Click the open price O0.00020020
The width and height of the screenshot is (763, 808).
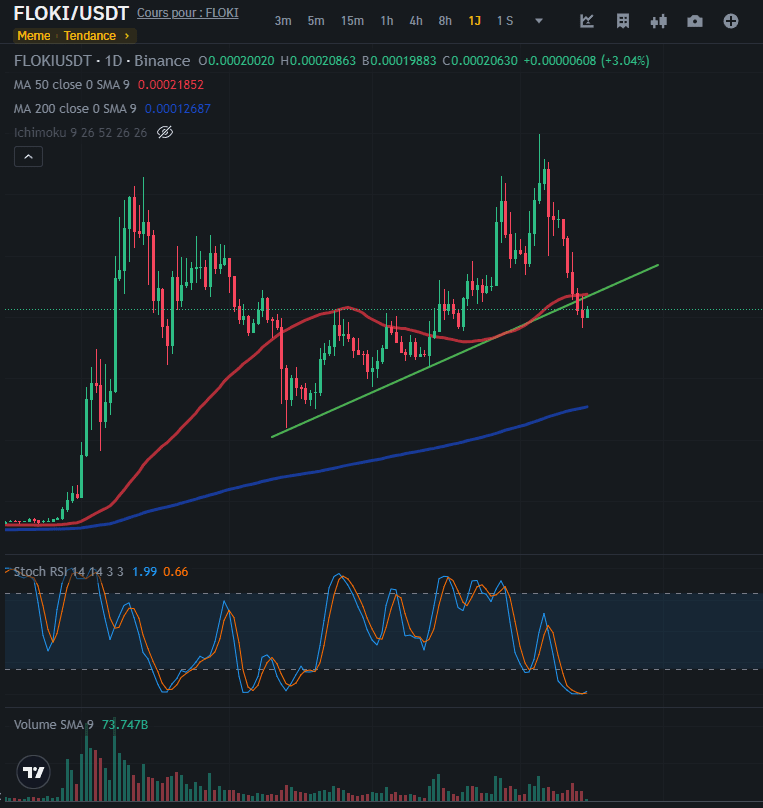[x=236, y=61]
